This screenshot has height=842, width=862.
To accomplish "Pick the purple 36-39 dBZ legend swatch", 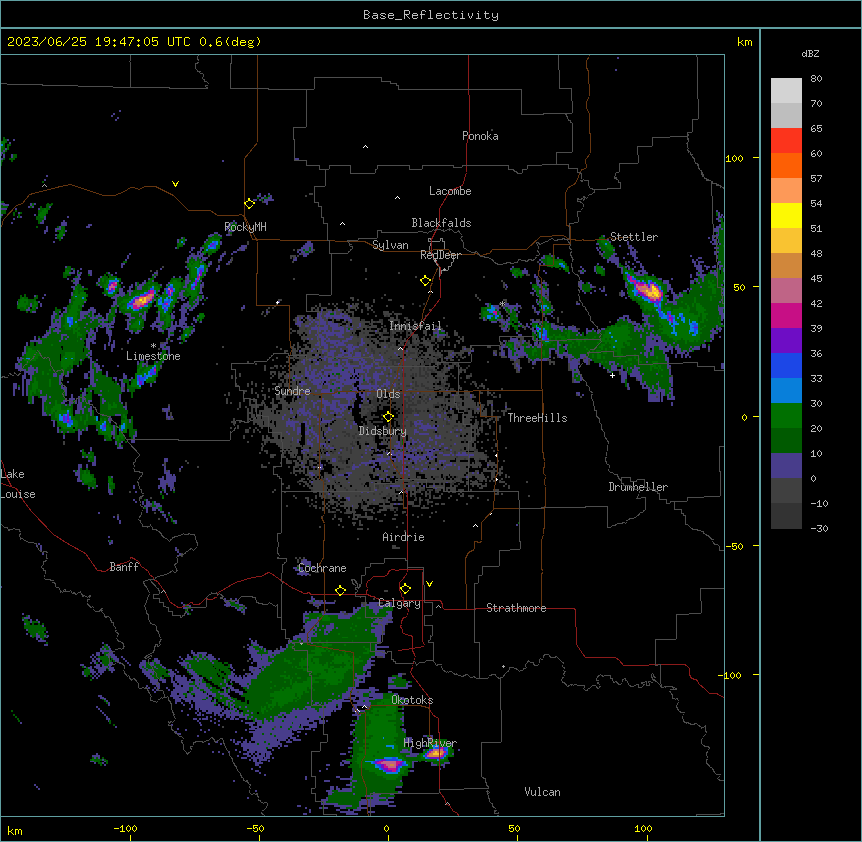I will 786,341.
